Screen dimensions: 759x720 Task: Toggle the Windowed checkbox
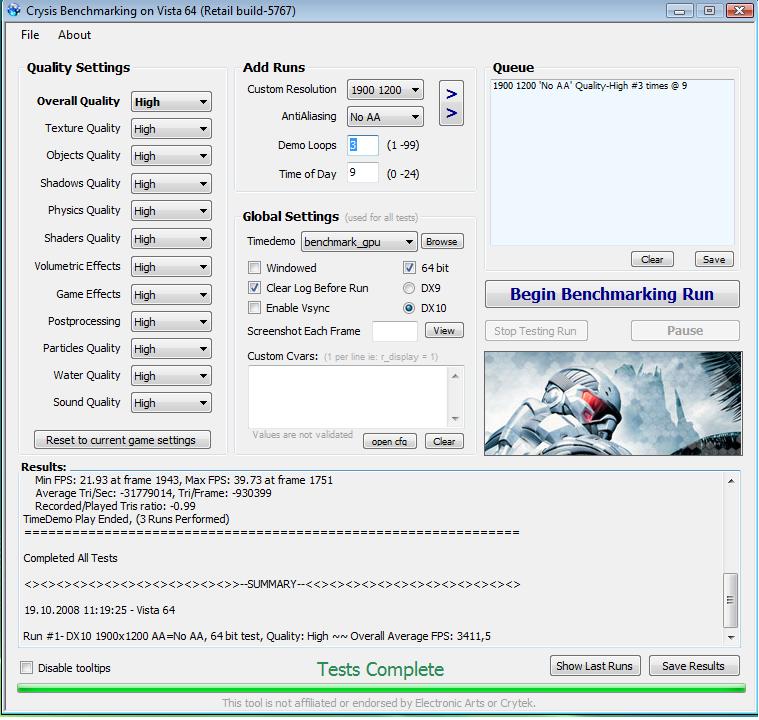(x=254, y=268)
